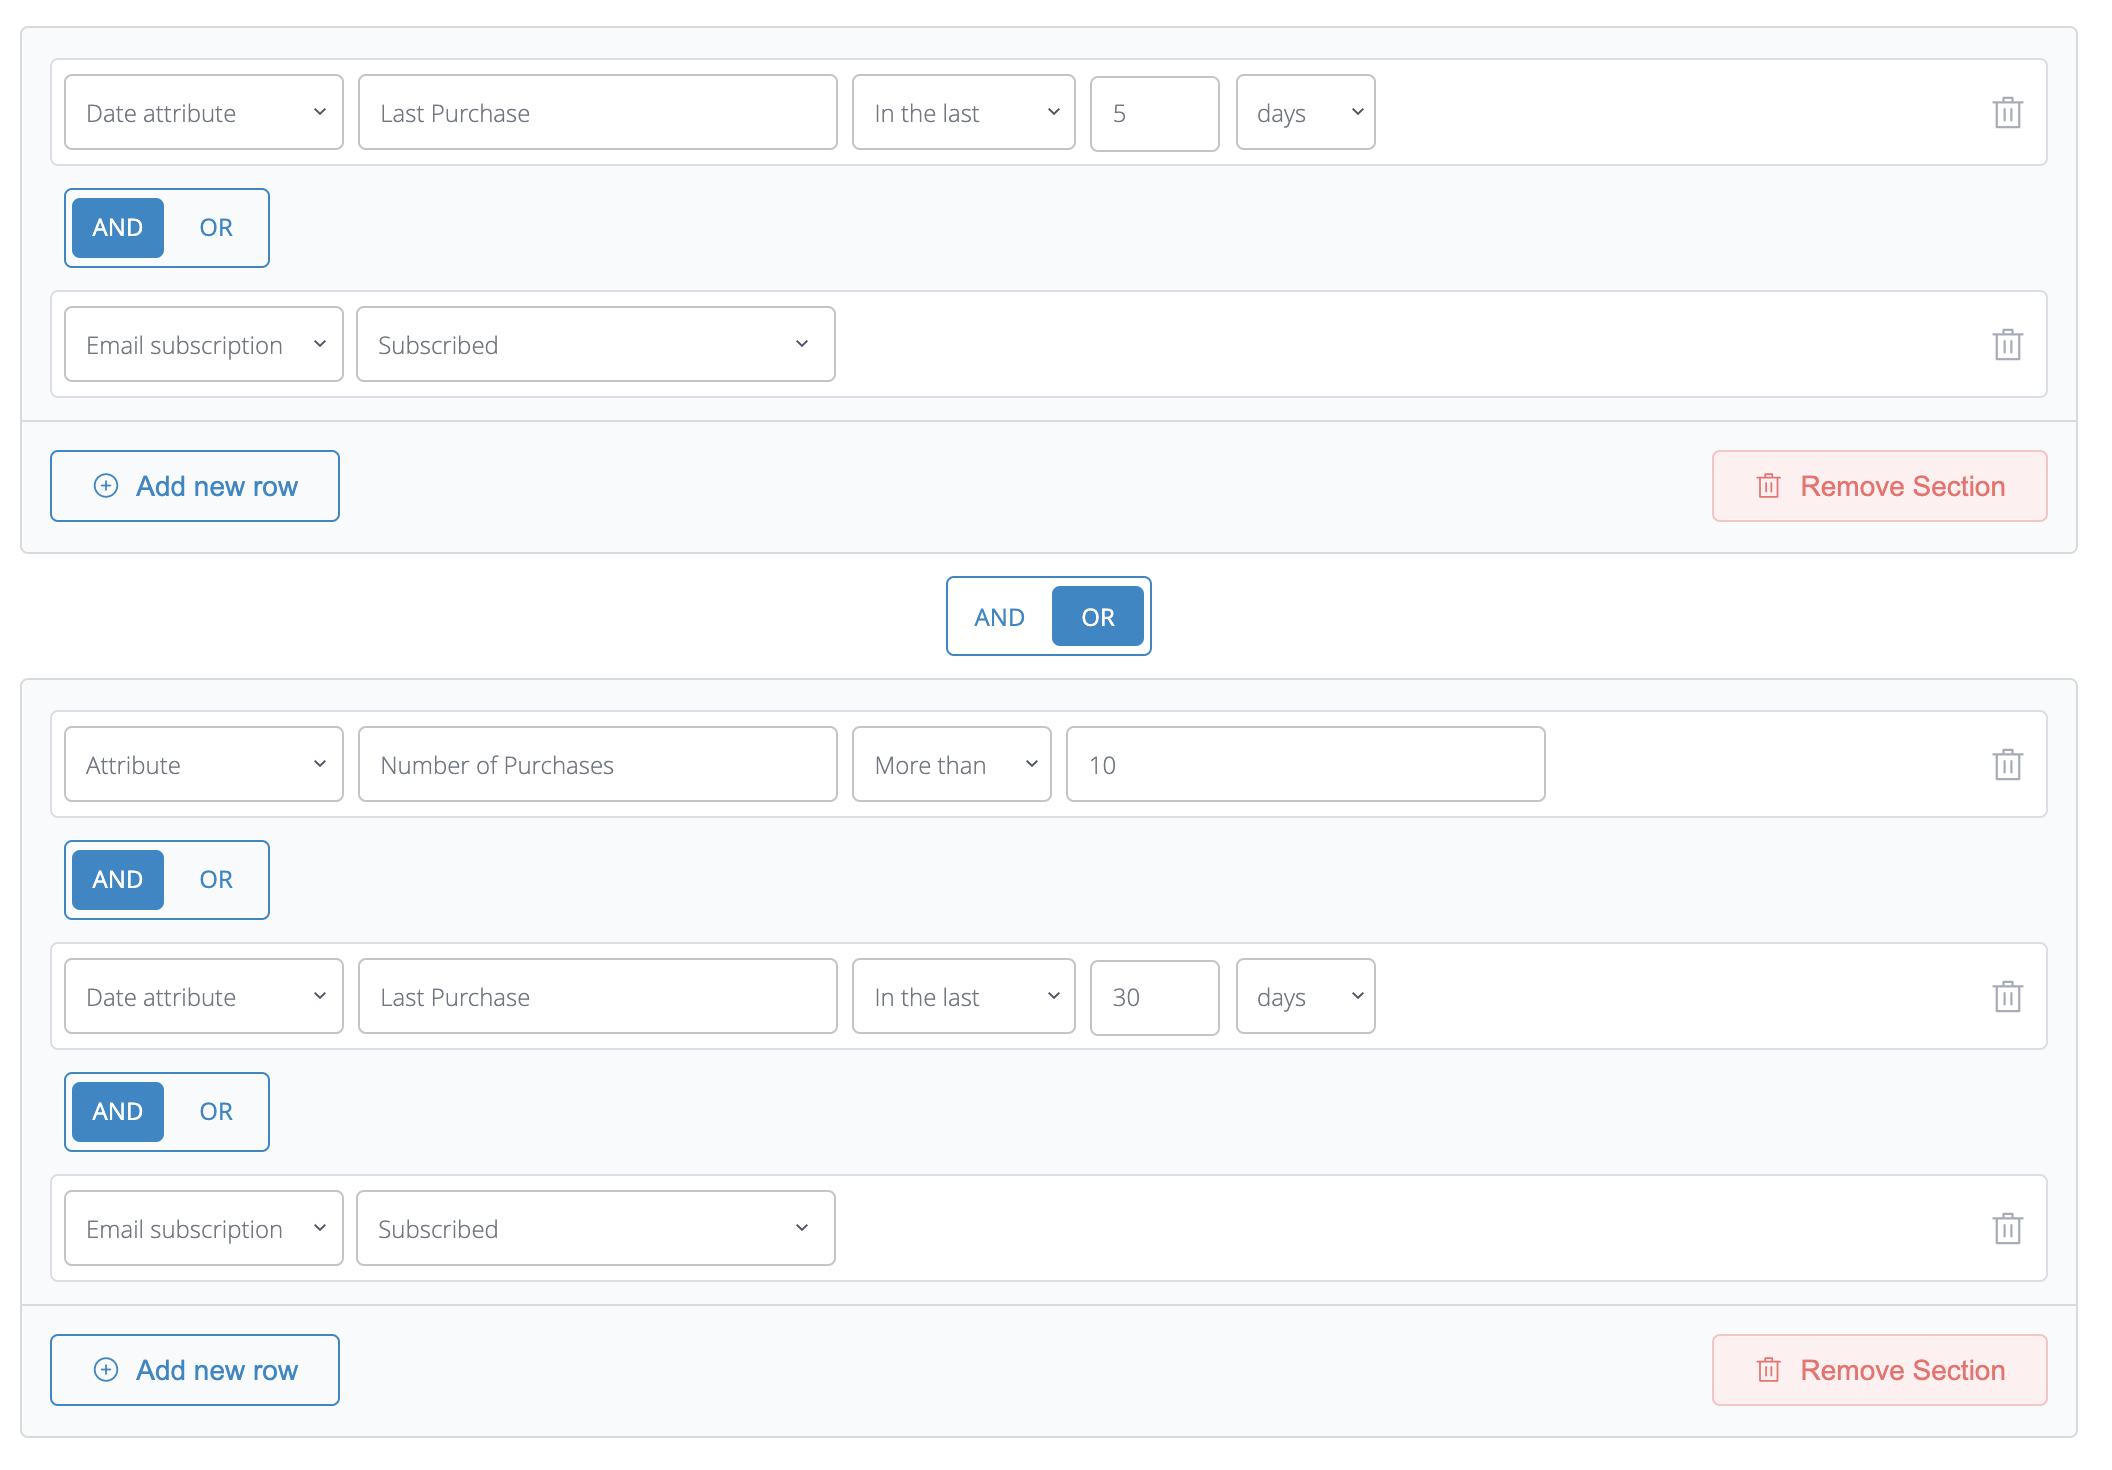
Task: Expand the More than operator dropdown
Action: click(951, 765)
